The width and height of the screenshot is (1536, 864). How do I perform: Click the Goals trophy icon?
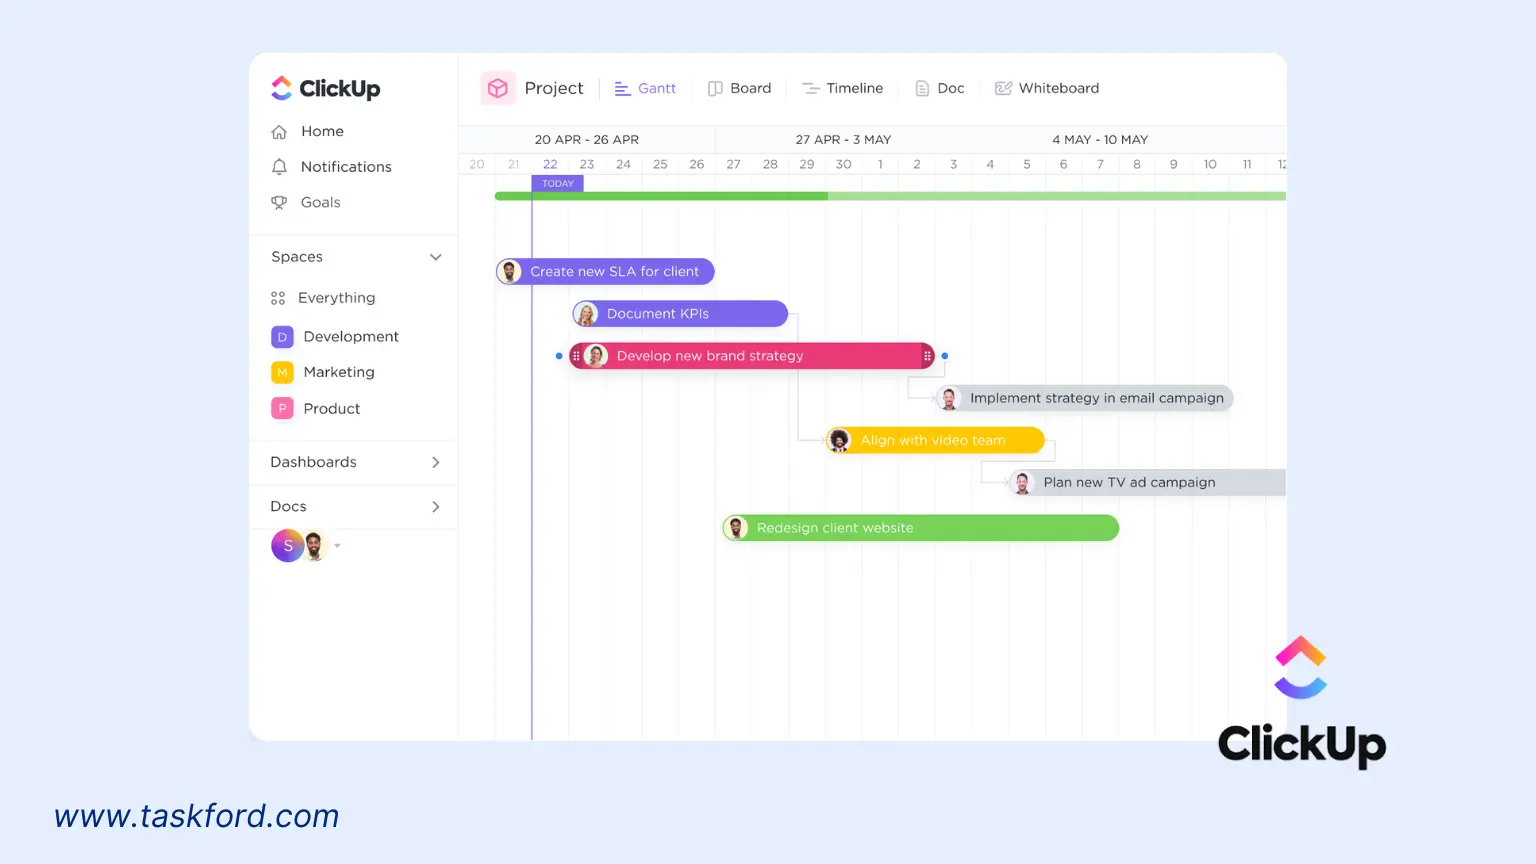pyautogui.click(x=280, y=202)
